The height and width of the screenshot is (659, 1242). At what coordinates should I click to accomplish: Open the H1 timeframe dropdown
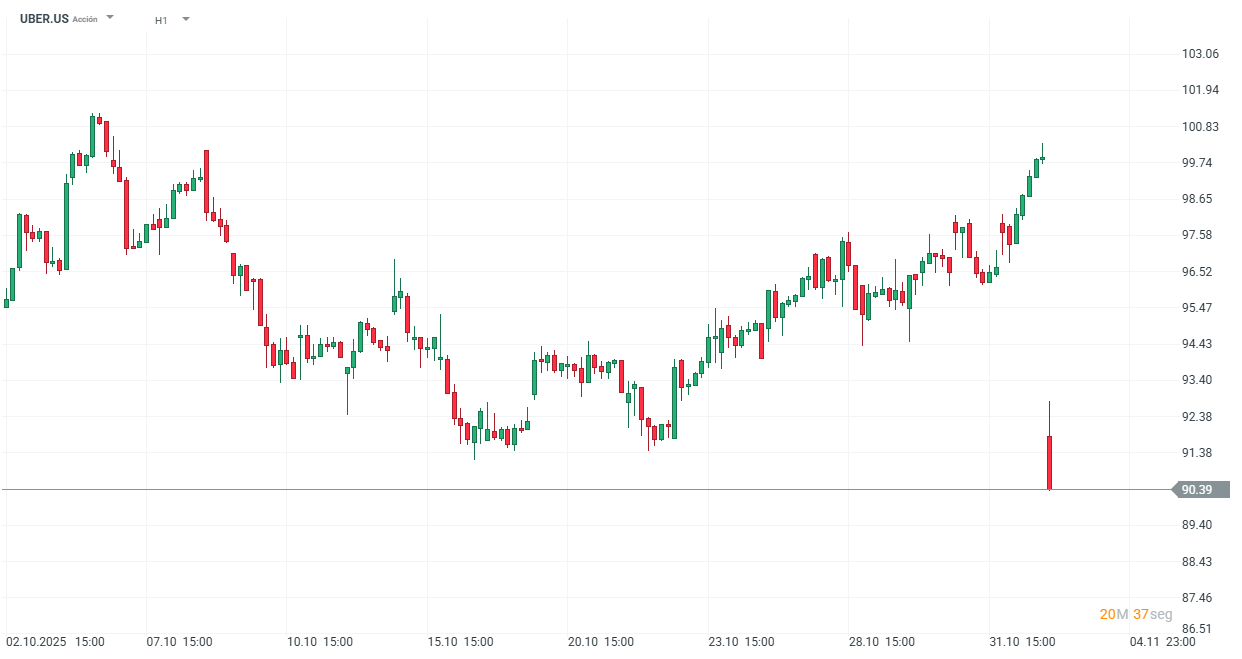click(186, 18)
